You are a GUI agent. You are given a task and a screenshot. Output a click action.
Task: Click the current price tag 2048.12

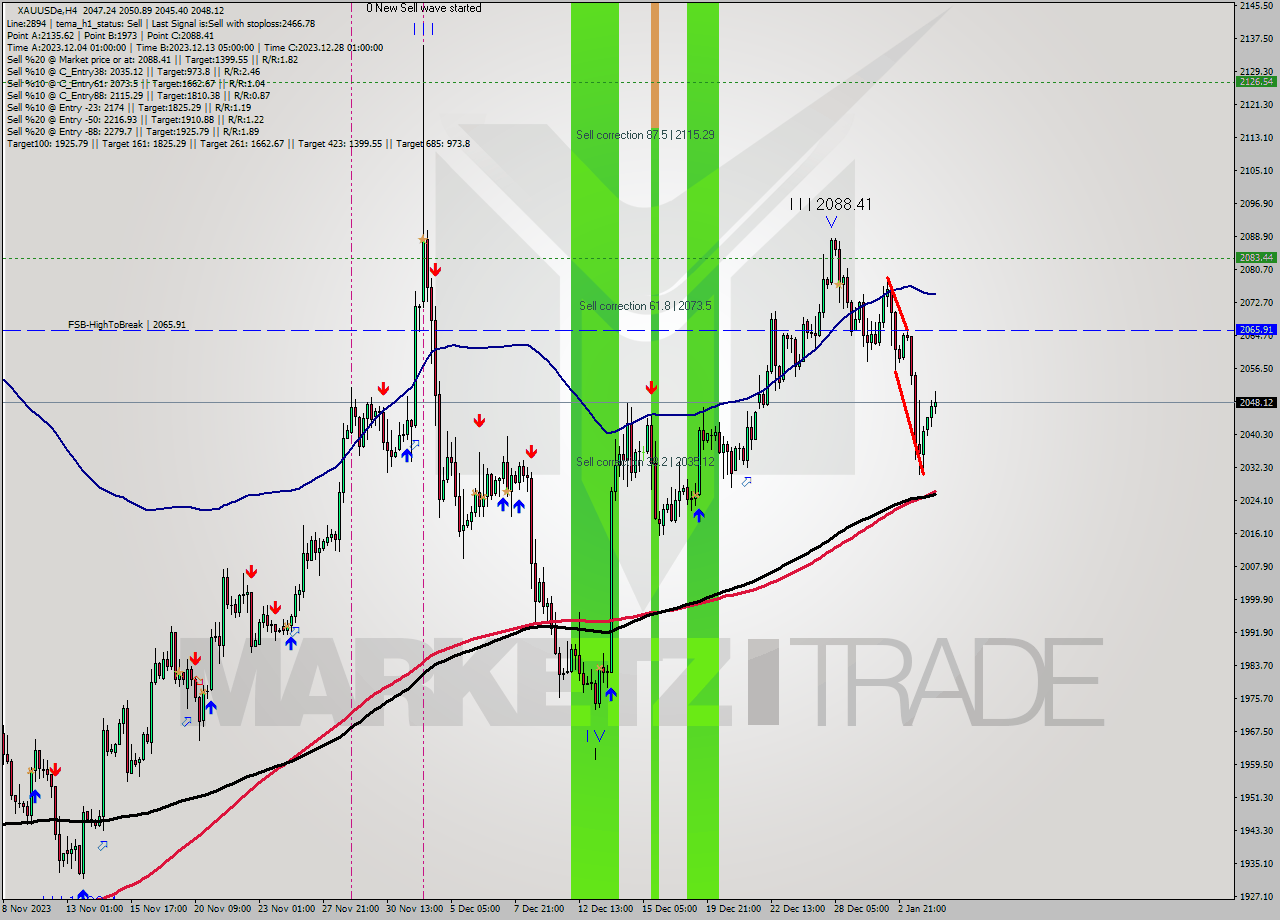(1256, 403)
